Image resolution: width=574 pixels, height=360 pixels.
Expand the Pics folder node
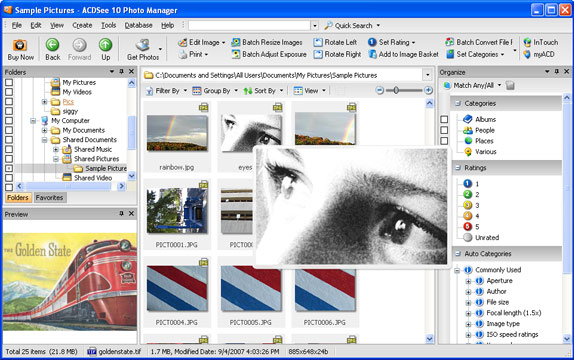coord(44,102)
